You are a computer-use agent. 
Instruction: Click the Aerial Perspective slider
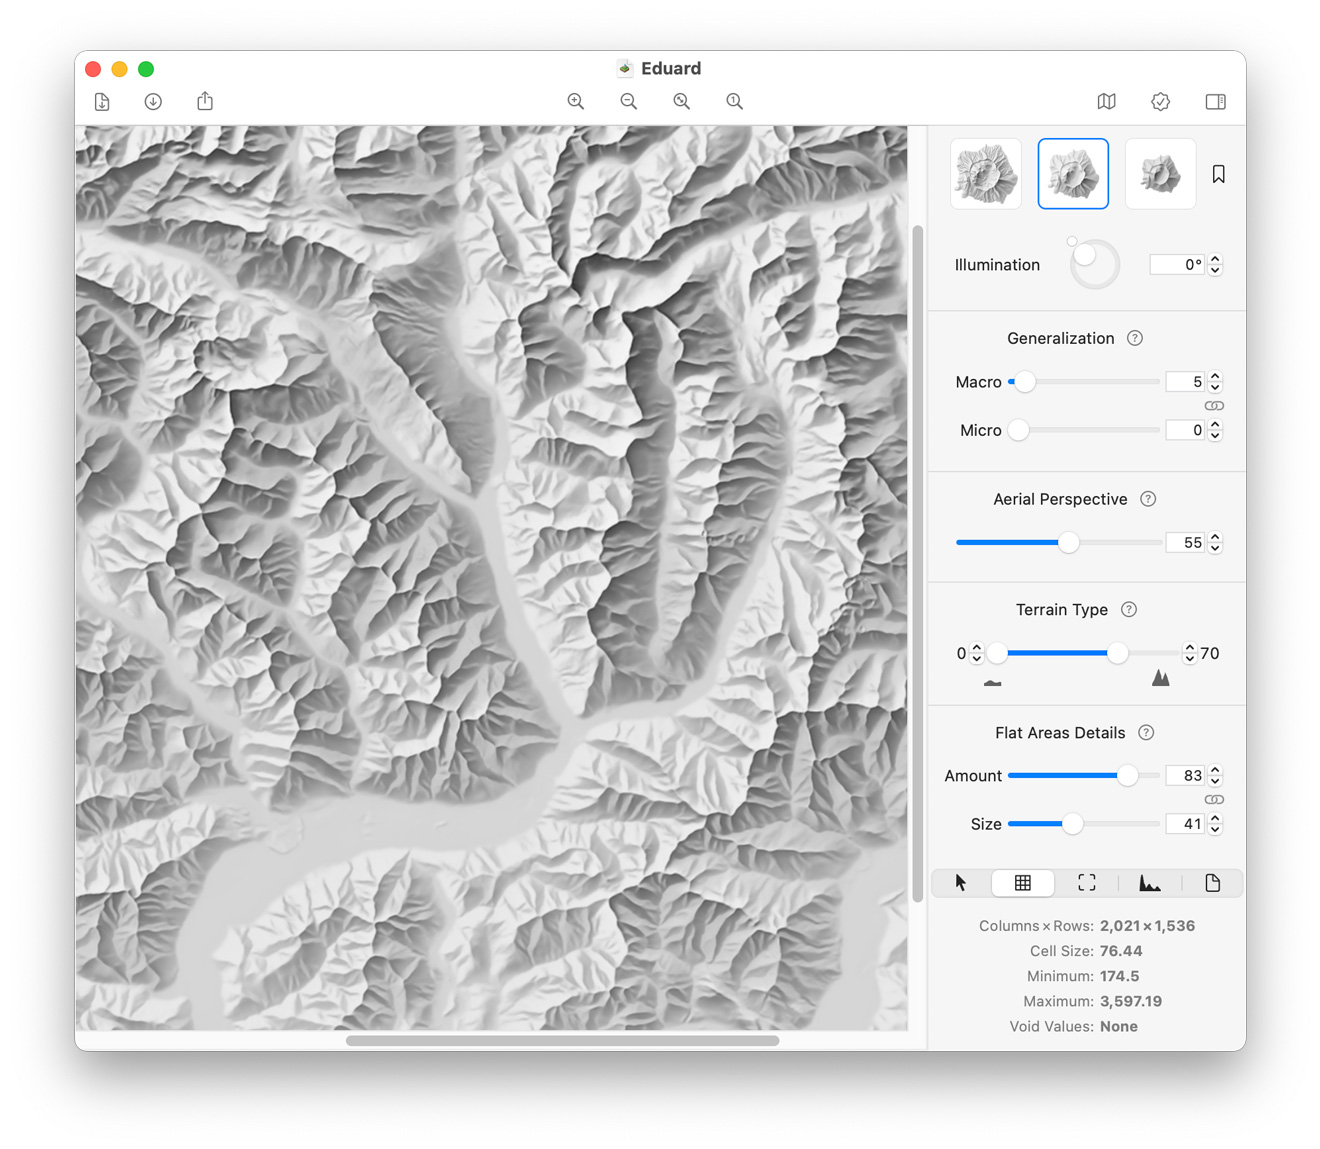tap(1058, 542)
